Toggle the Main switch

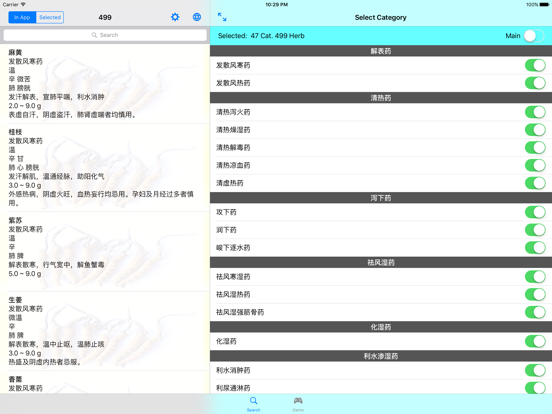(535, 36)
